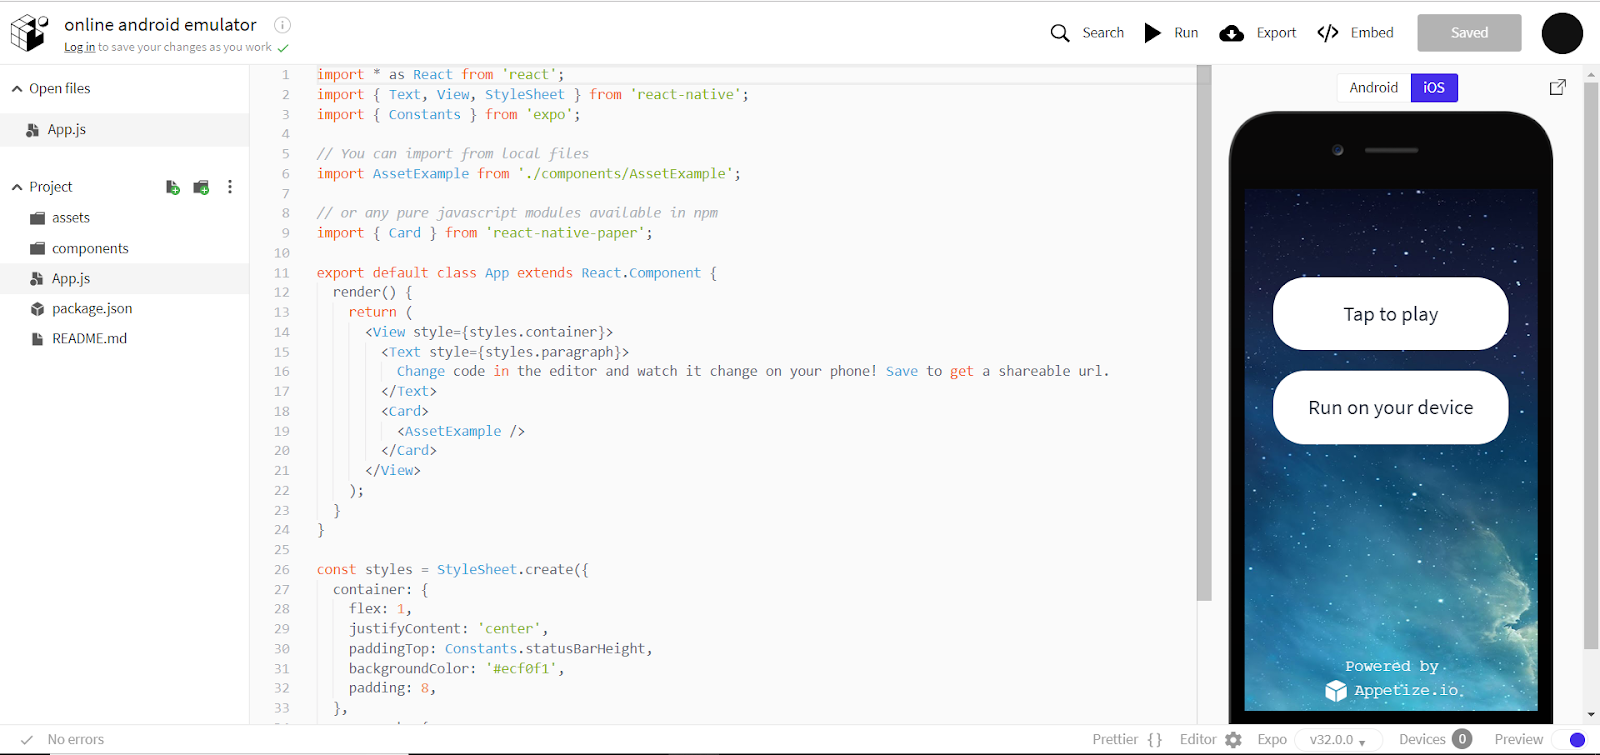
Task: Click the No errors checkmark icon
Action: click(27, 740)
